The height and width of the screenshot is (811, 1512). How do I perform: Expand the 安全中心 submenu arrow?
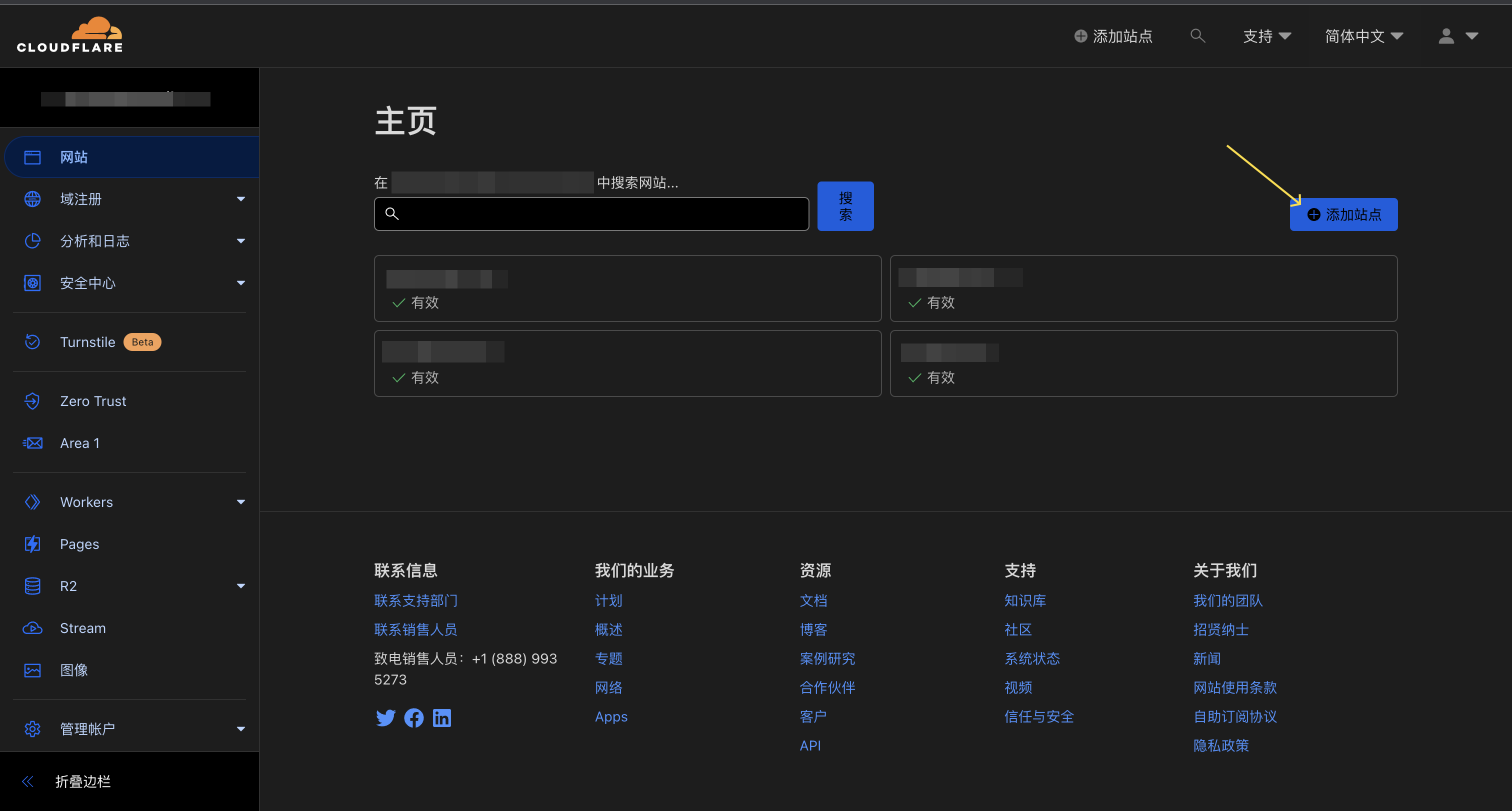241,283
